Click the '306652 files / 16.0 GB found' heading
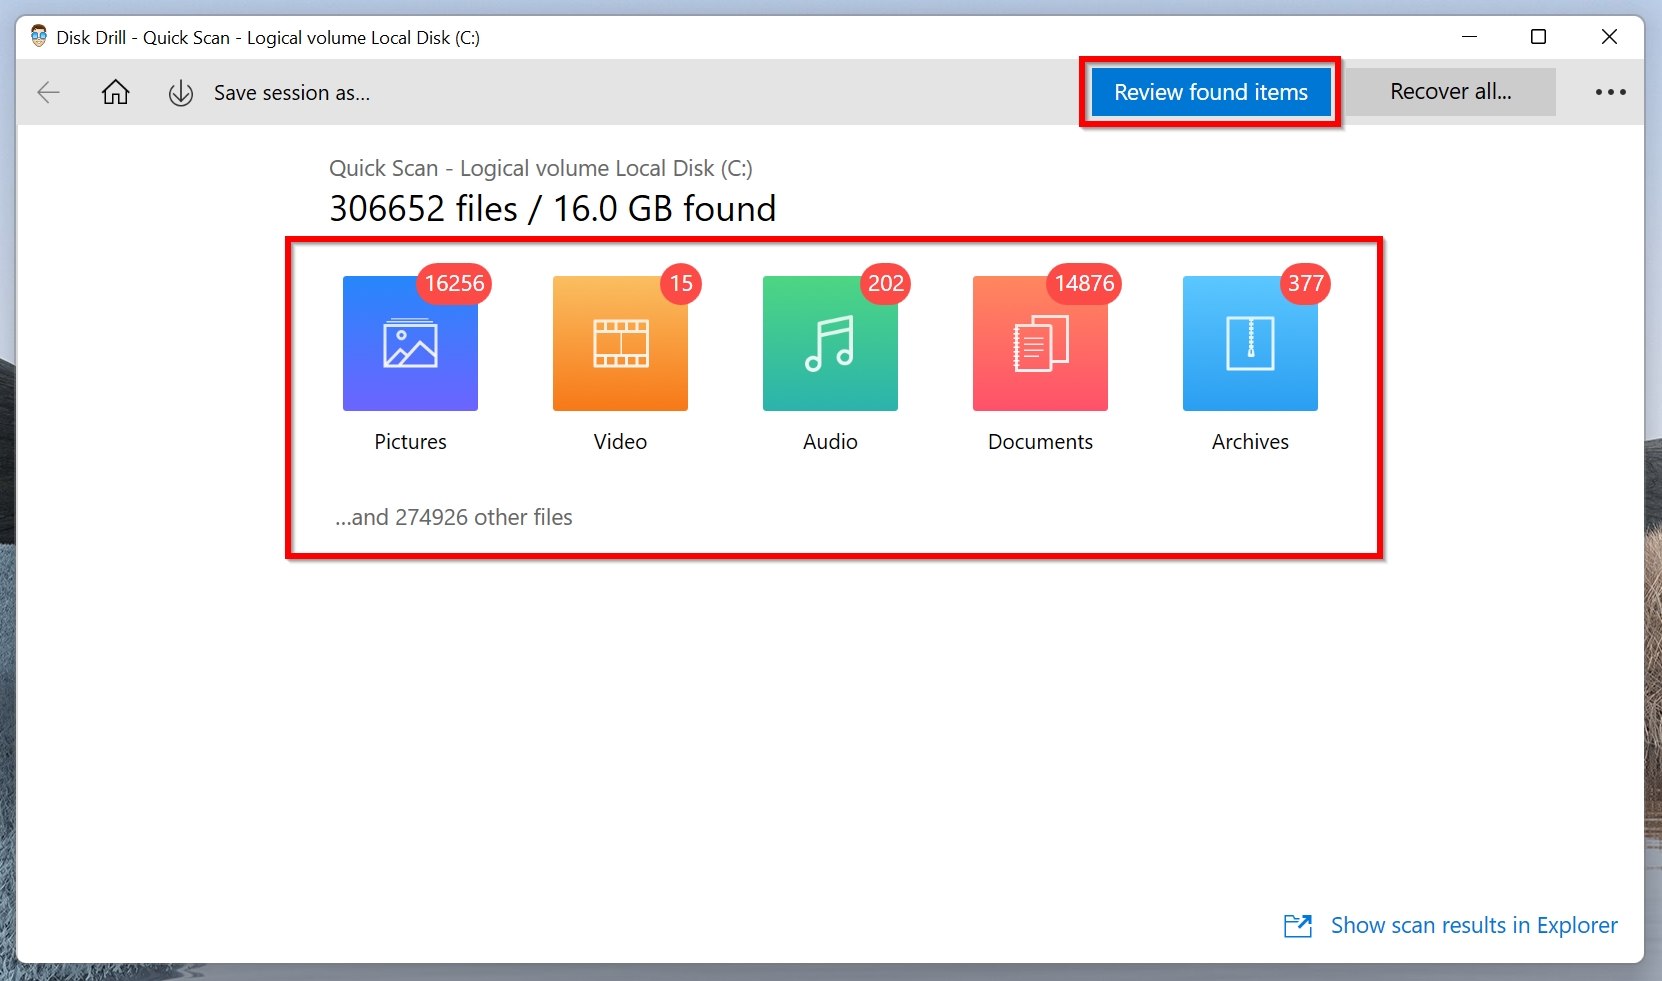The width and height of the screenshot is (1662, 981). [553, 209]
